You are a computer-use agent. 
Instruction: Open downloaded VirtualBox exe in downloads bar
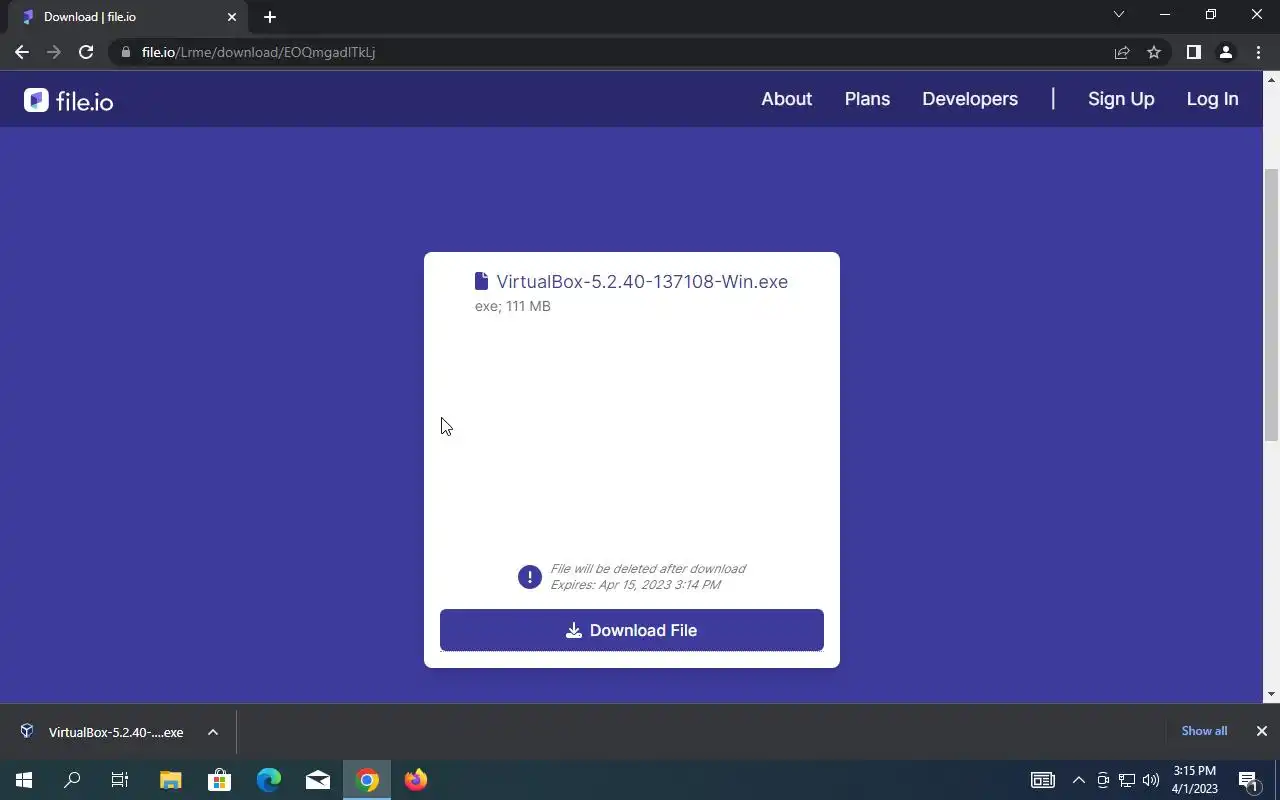click(103, 732)
